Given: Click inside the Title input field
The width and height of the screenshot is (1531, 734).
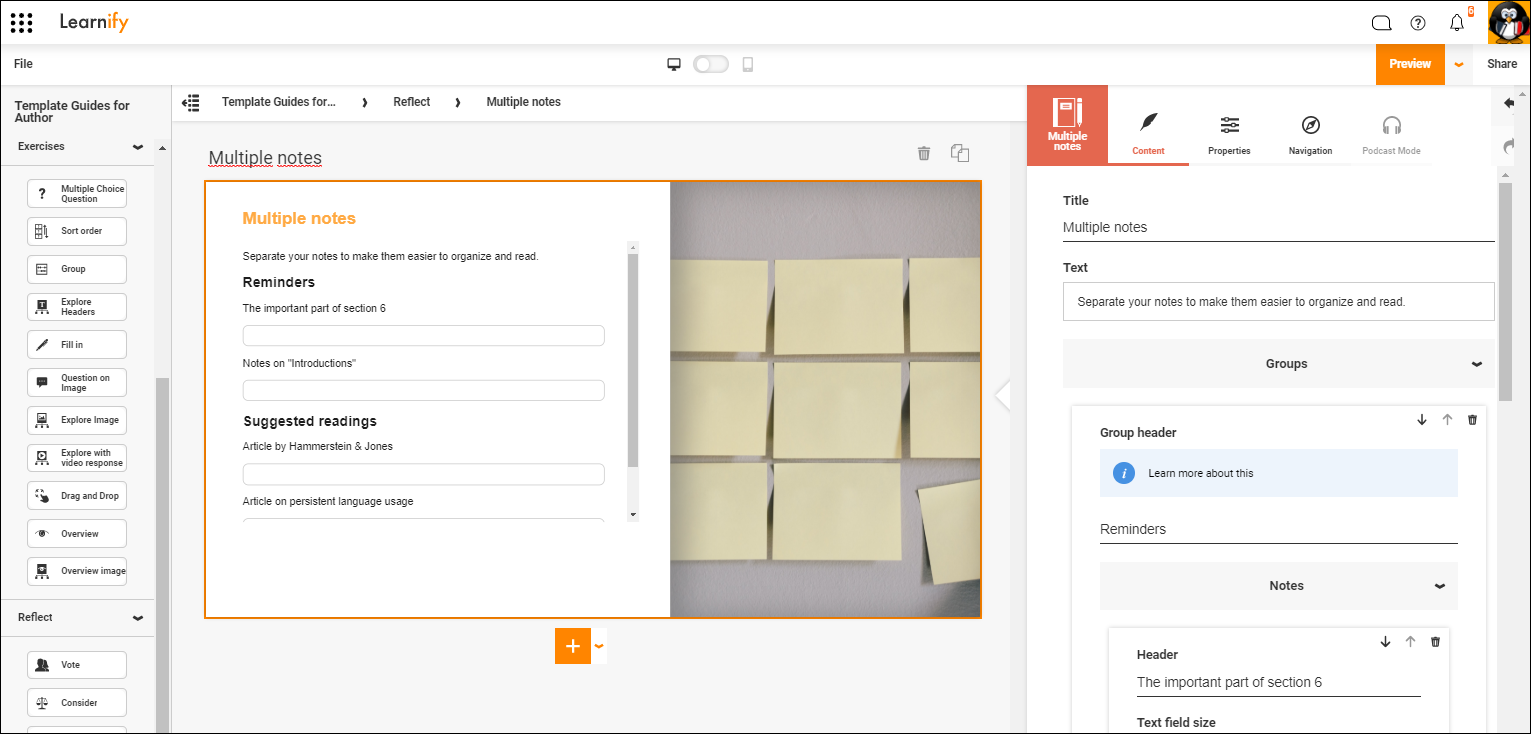Looking at the screenshot, I should pyautogui.click(x=1278, y=227).
